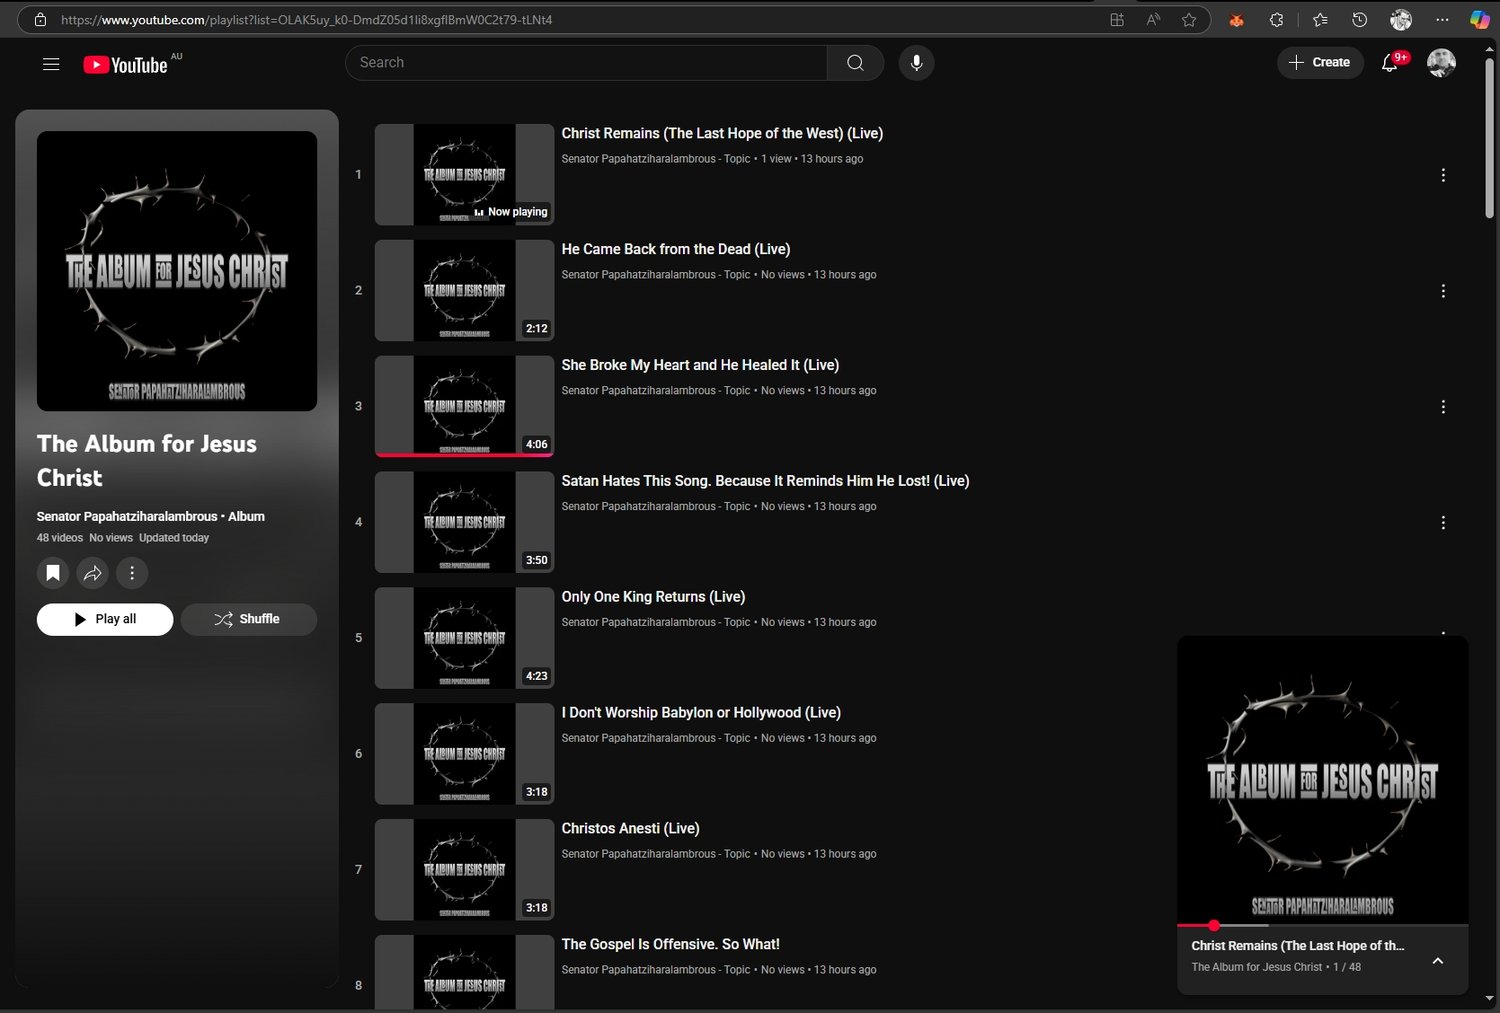This screenshot has width=1500, height=1013.
Task: Open Senator Papahatziharalambrous artist link under the album title
Action: (x=127, y=517)
